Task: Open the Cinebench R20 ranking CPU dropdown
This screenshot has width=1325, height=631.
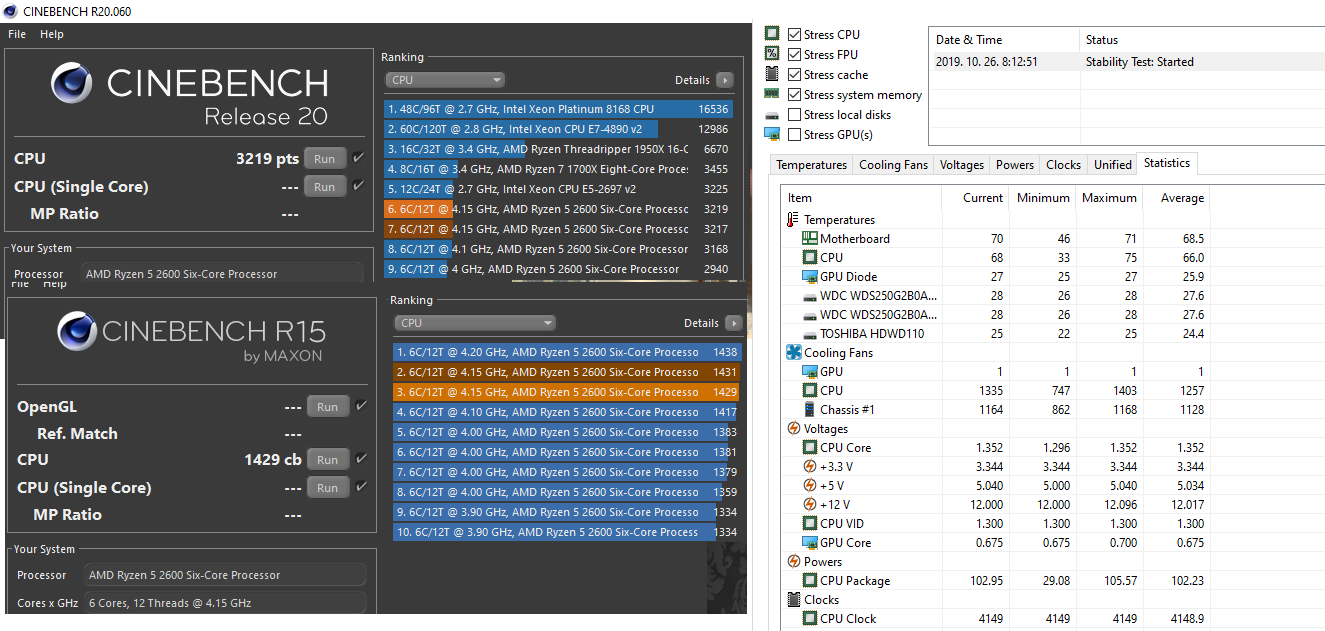Action: 445,80
